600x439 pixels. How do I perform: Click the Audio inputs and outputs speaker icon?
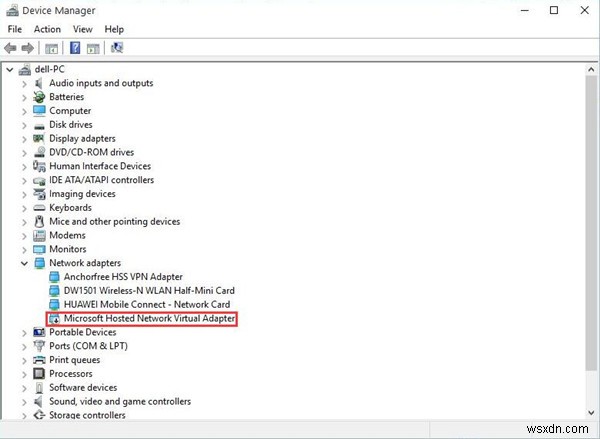pos(39,83)
